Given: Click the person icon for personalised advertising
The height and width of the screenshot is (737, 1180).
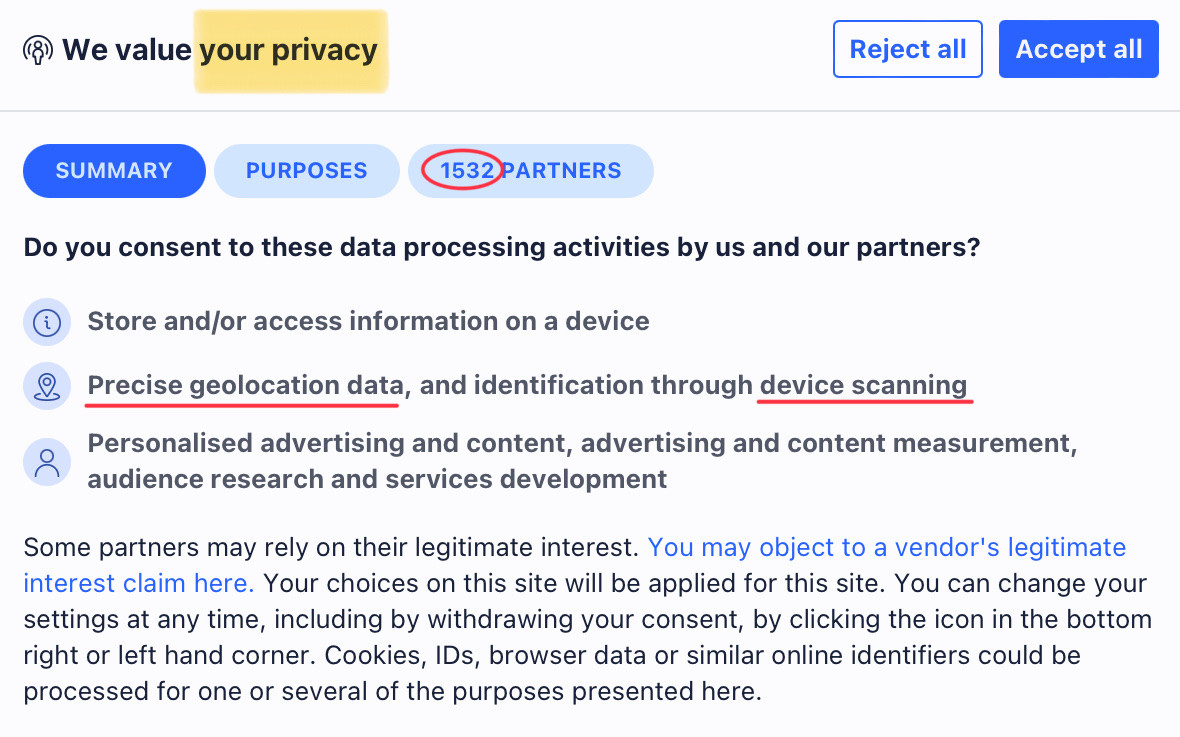Looking at the screenshot, I should [x=47, y=461].
